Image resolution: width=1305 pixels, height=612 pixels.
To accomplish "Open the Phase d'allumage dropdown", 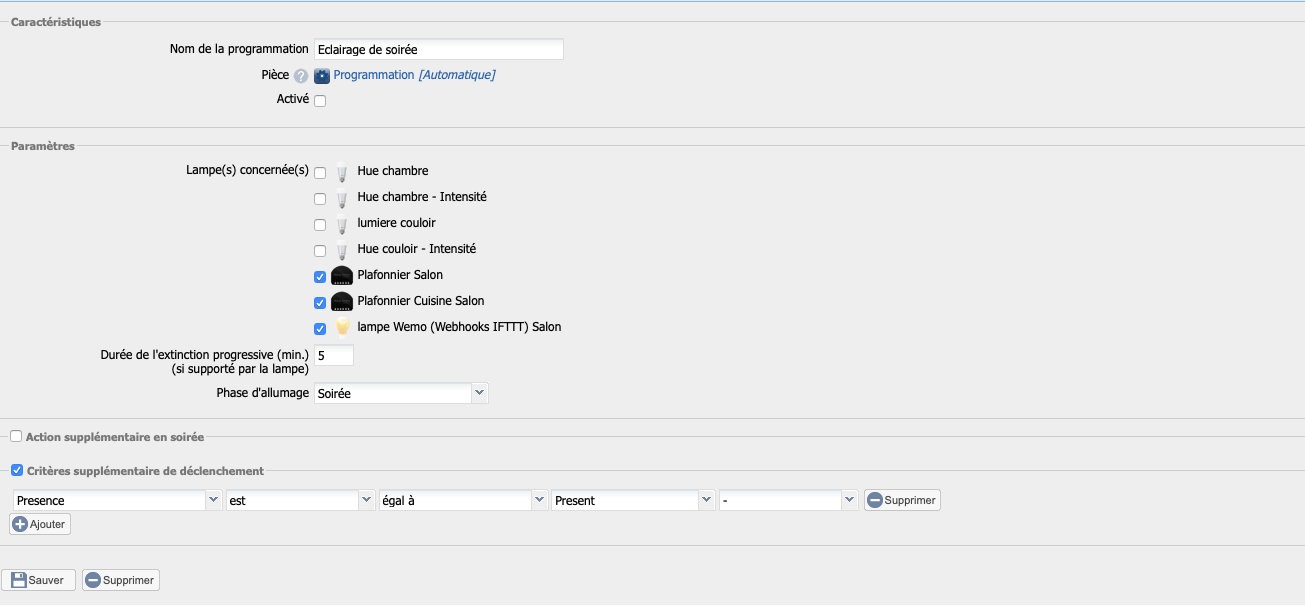I will 401,394.
